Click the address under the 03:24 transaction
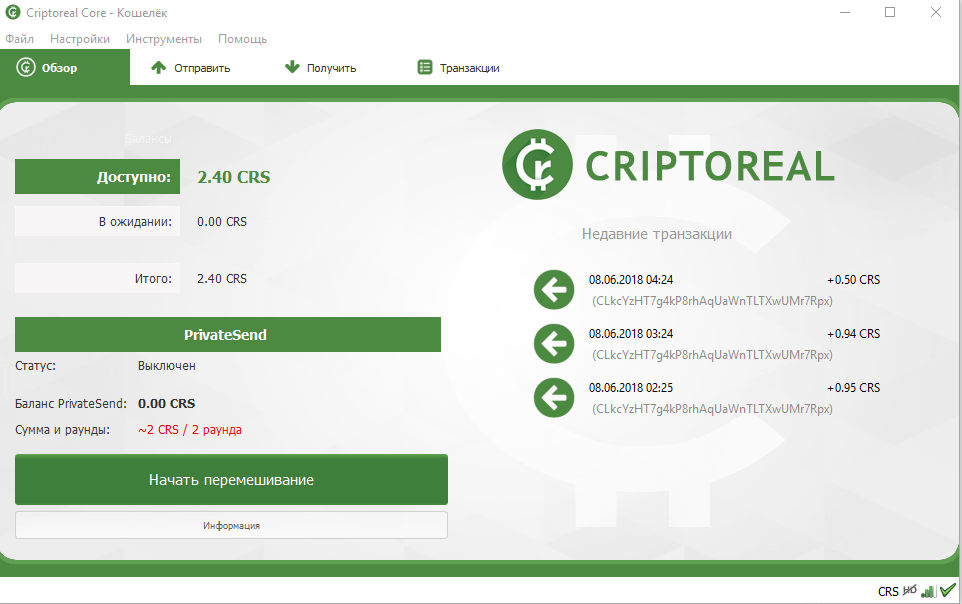Viewport: 962px width, 604px height. tap(712, 355)
